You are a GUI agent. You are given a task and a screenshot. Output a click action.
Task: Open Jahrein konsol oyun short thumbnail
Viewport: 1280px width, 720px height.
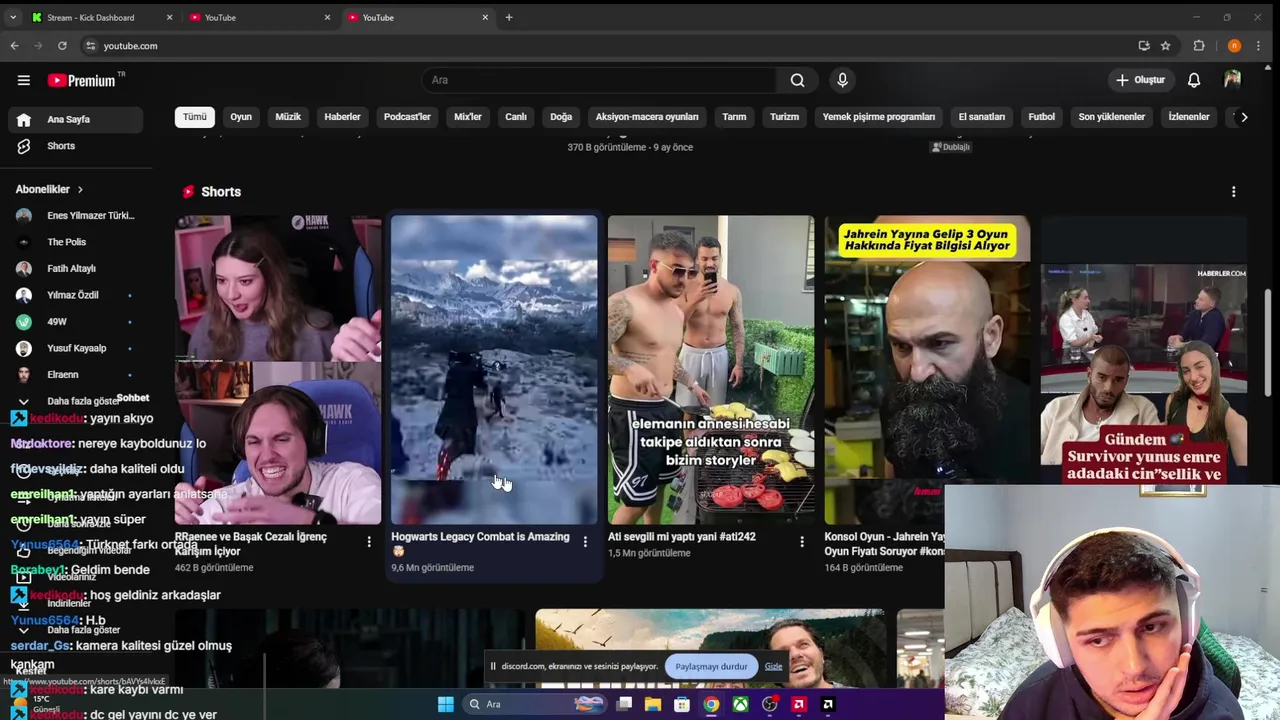coord(927,370)
